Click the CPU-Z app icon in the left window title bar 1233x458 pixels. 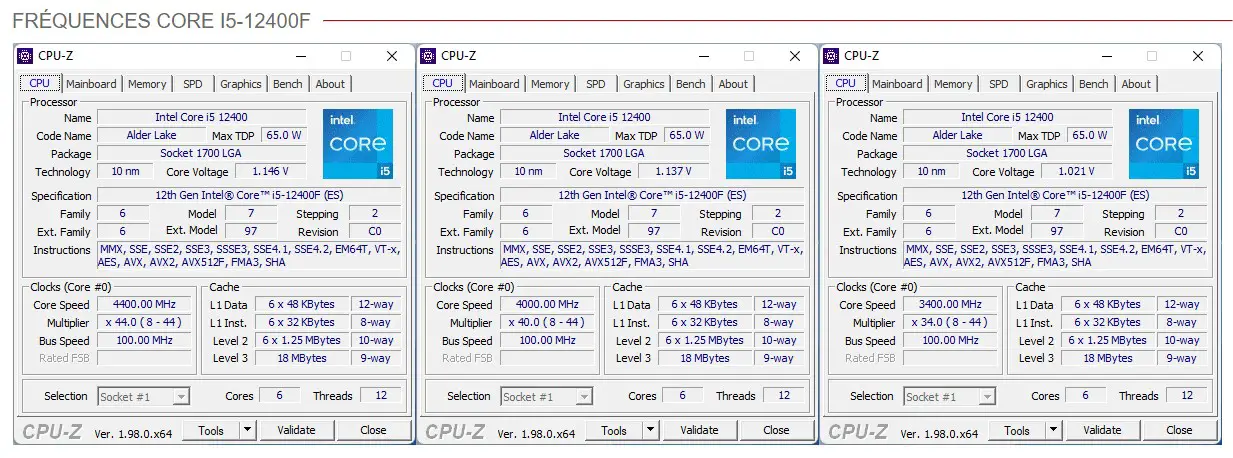coord(26,56)
